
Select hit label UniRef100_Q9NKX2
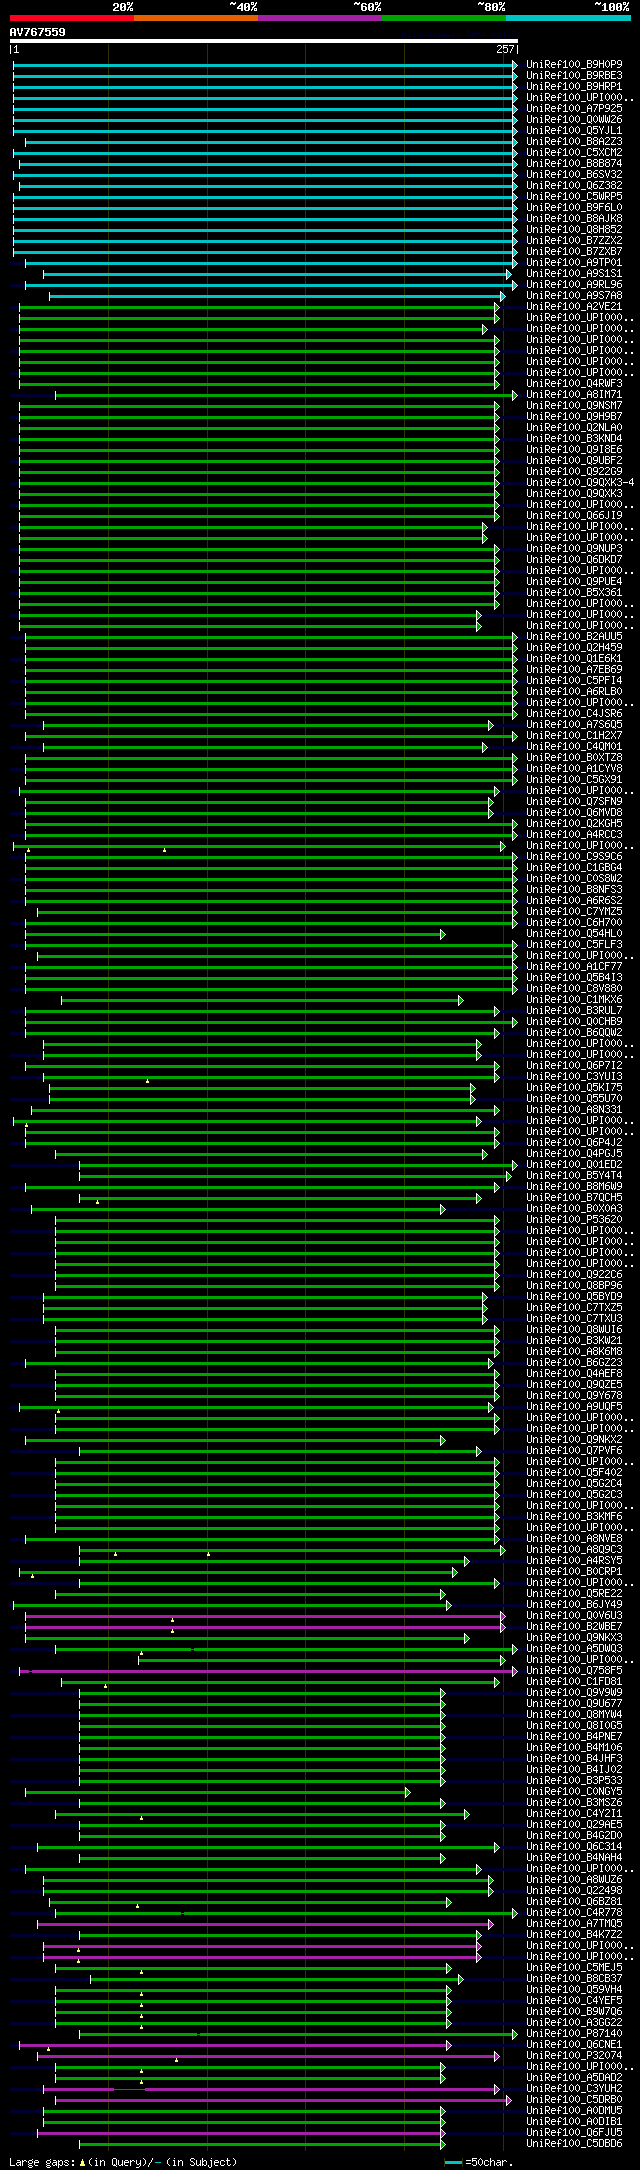(574, 1439)
